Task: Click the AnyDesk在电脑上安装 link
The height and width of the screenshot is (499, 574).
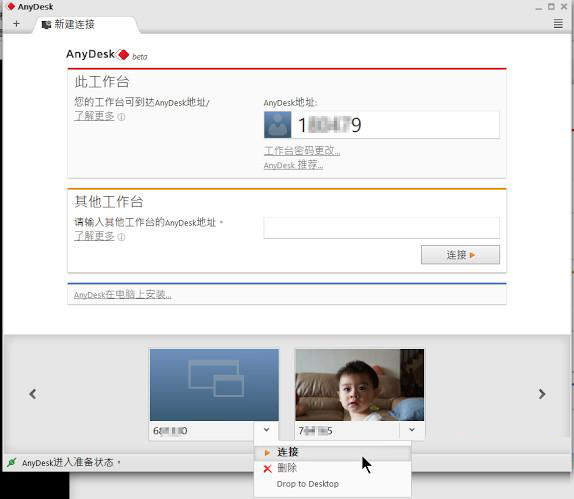Action: click(x=123, y=294)
